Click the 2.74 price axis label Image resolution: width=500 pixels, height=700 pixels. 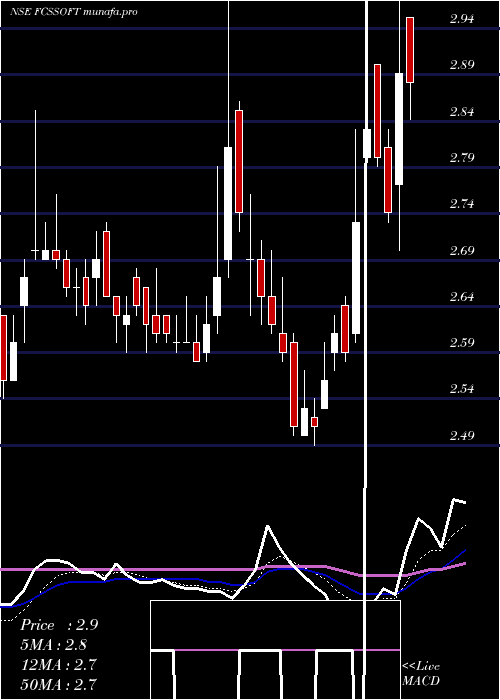coord(462,204)
